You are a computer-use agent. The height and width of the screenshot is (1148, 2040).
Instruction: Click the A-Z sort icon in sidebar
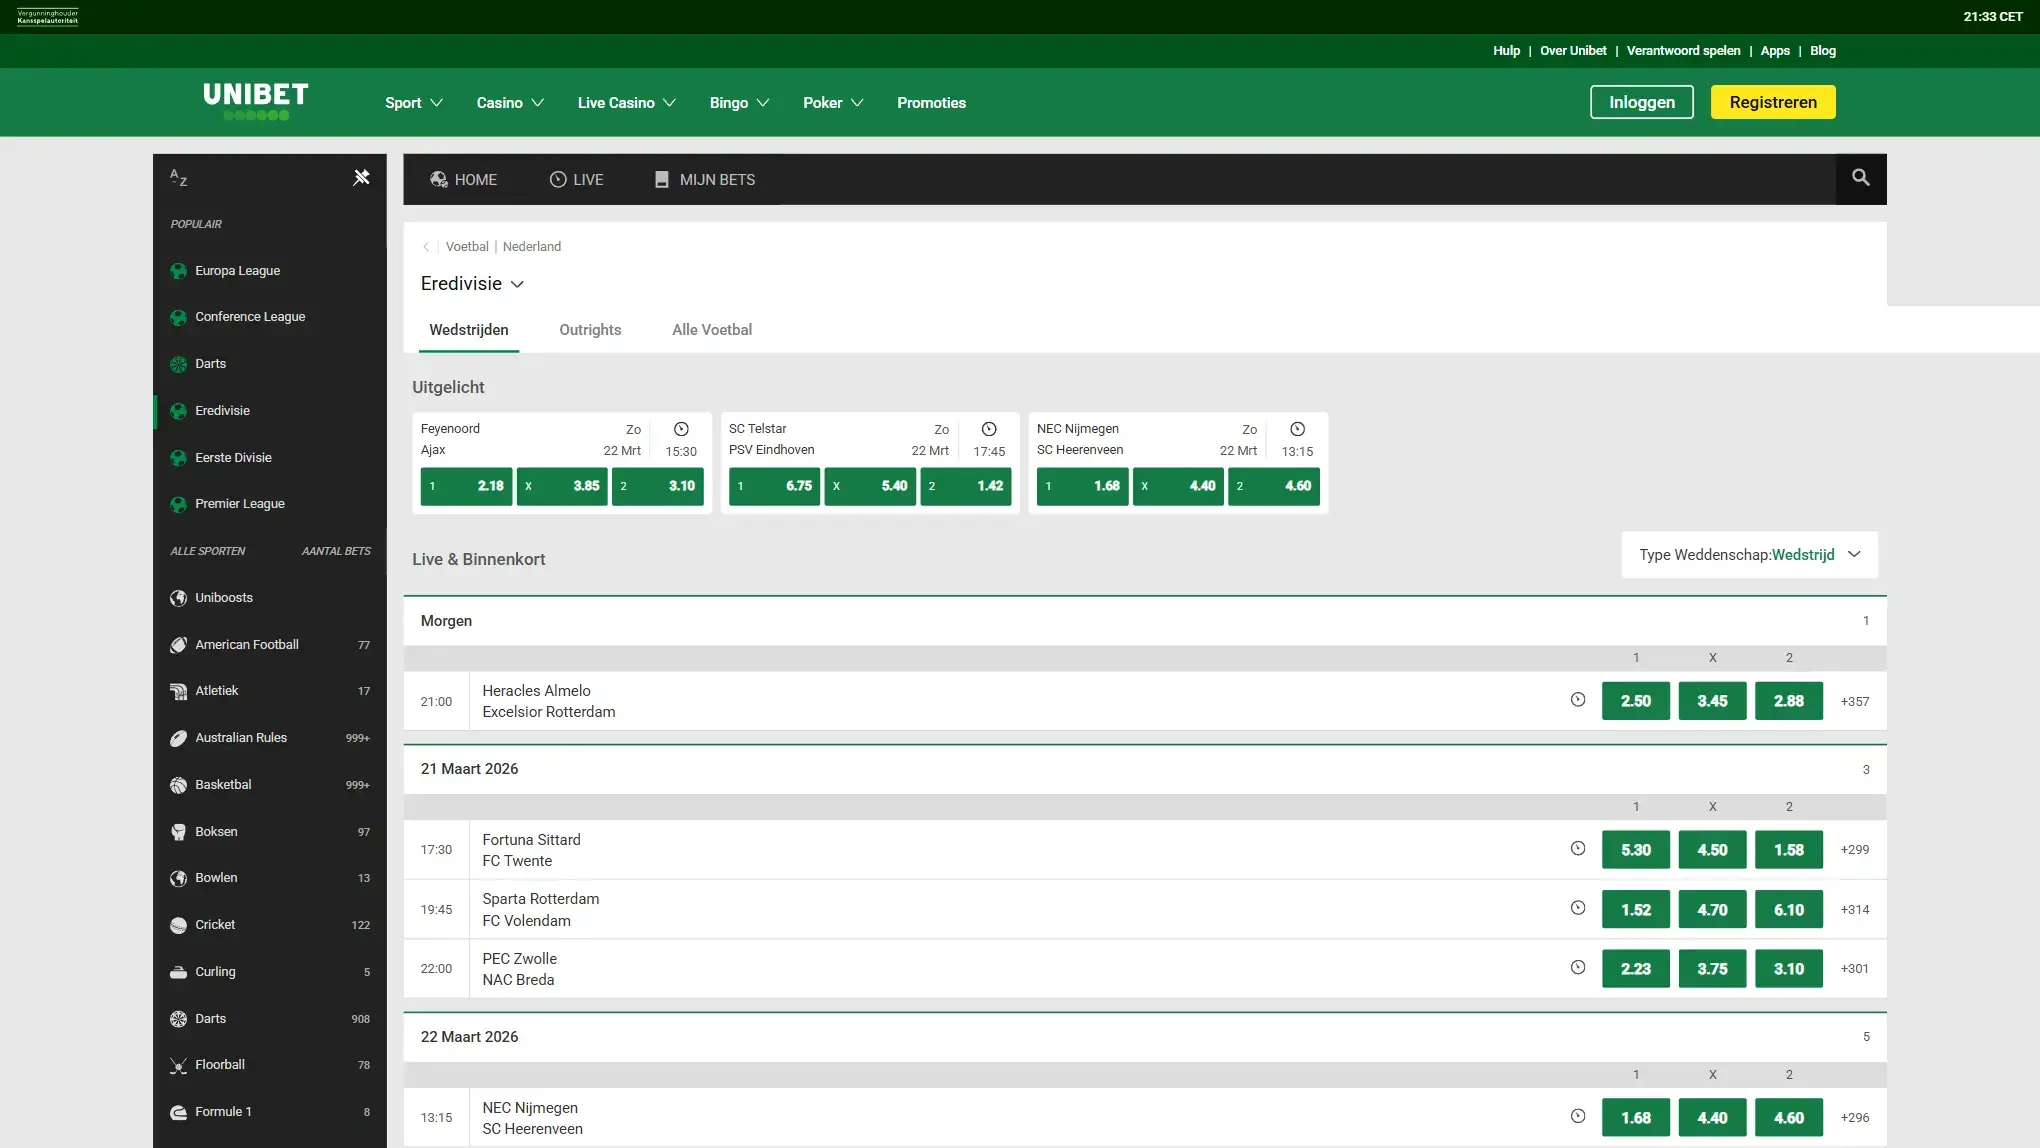click(179, 178)
